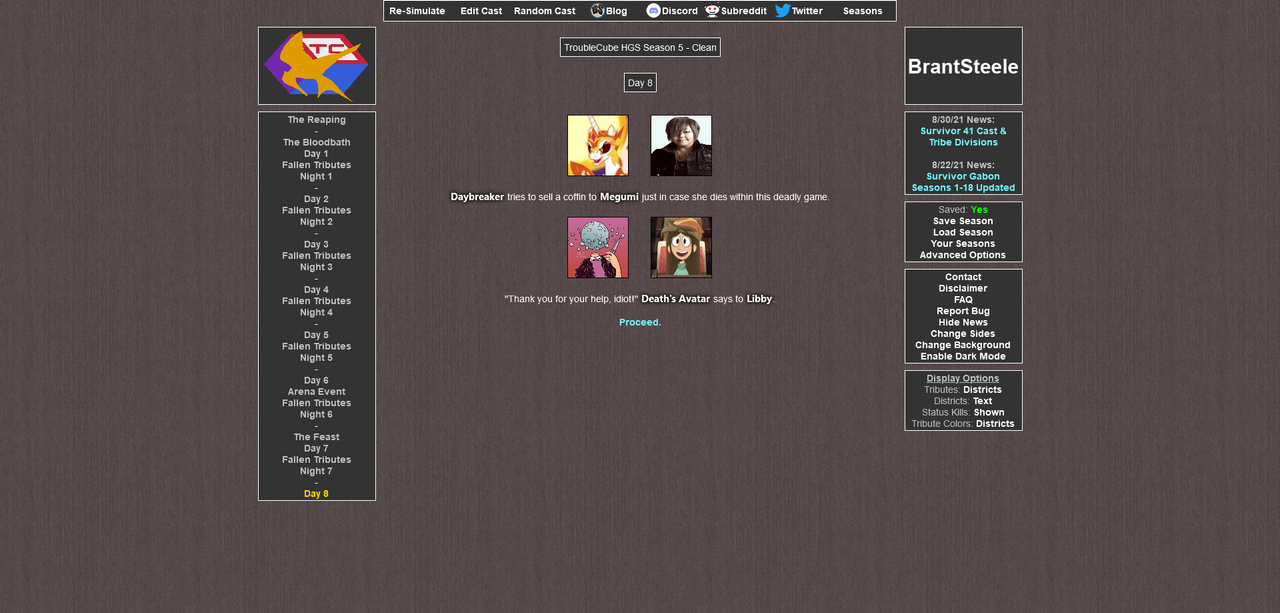Jump to Night 2 in sidebar
1280x613 pixels.
click(316, 222)
